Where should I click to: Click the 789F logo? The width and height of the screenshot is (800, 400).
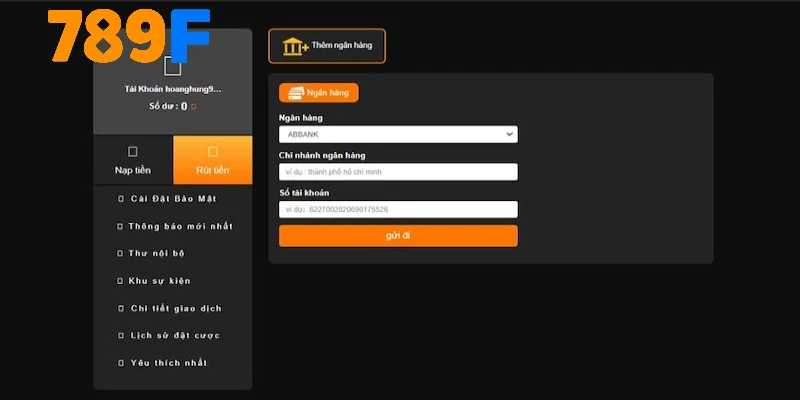(x=129, y=36)
